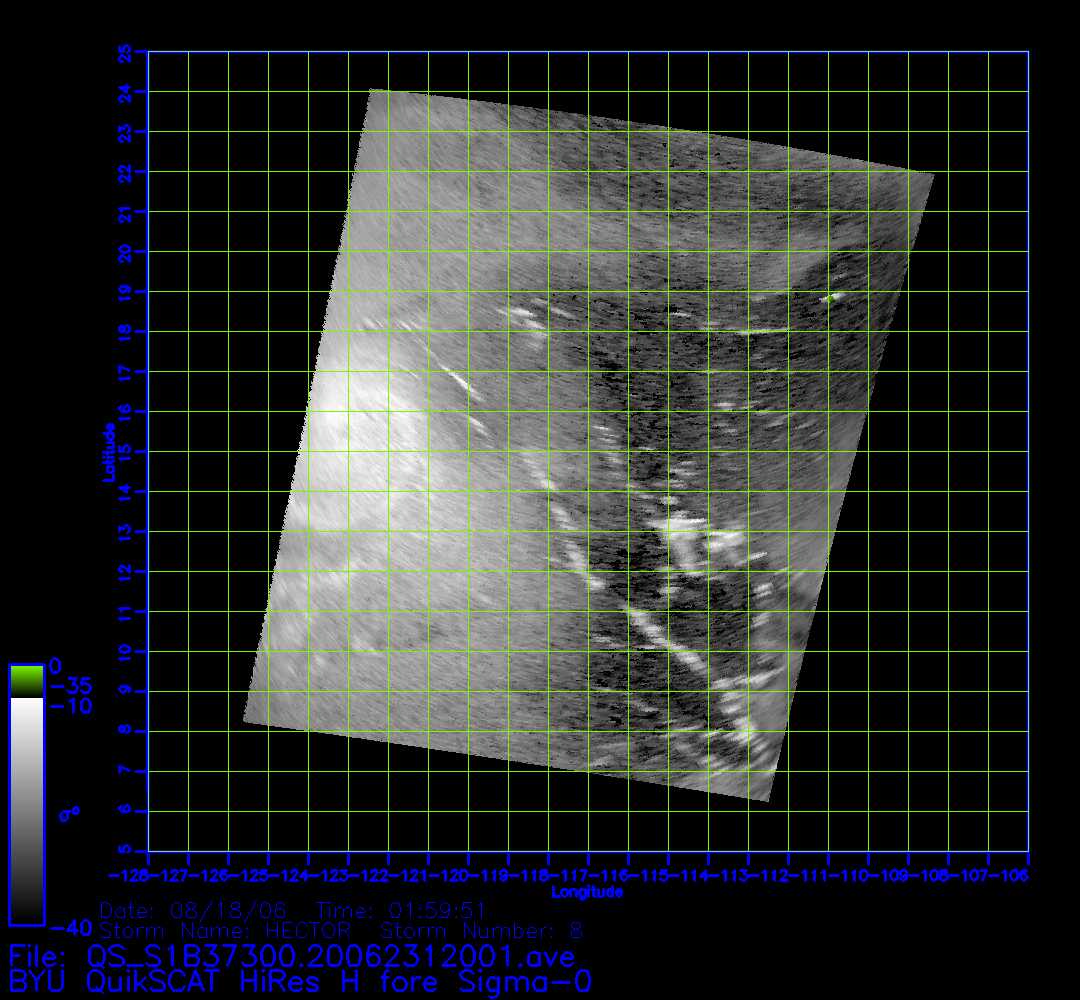
Task: Click the longitude -106 tick label
Action: (1017, 876)
